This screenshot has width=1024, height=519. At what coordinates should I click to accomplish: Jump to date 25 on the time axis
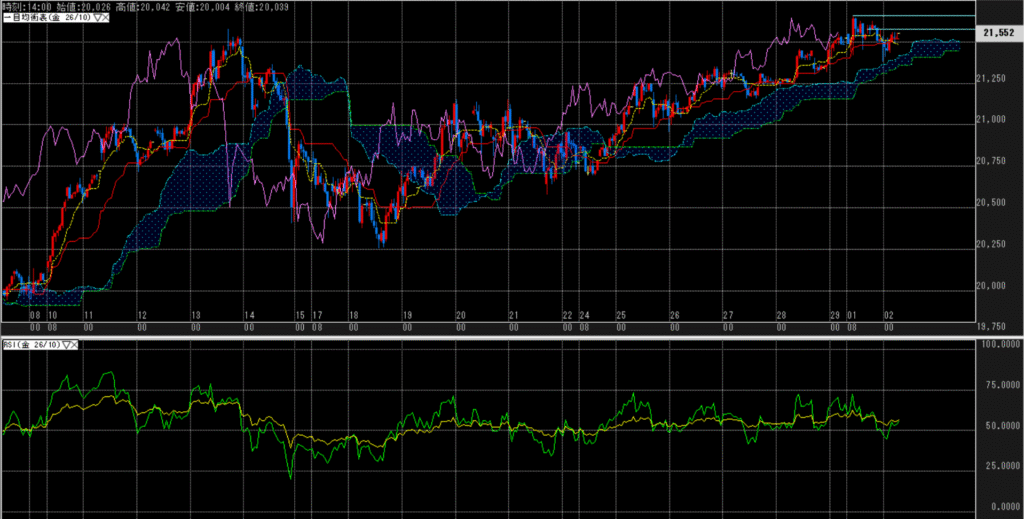620,314
